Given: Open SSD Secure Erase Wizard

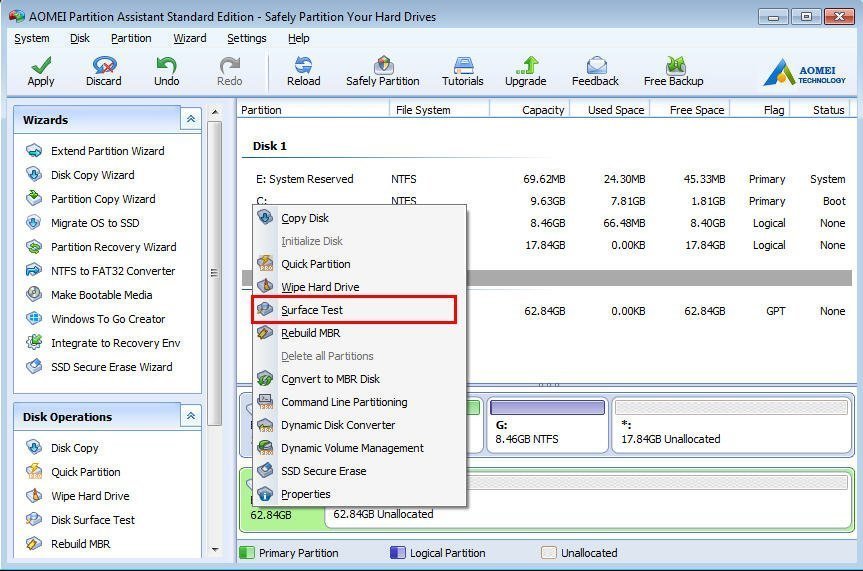Looking at the screenshot, I should click(111, 367).
